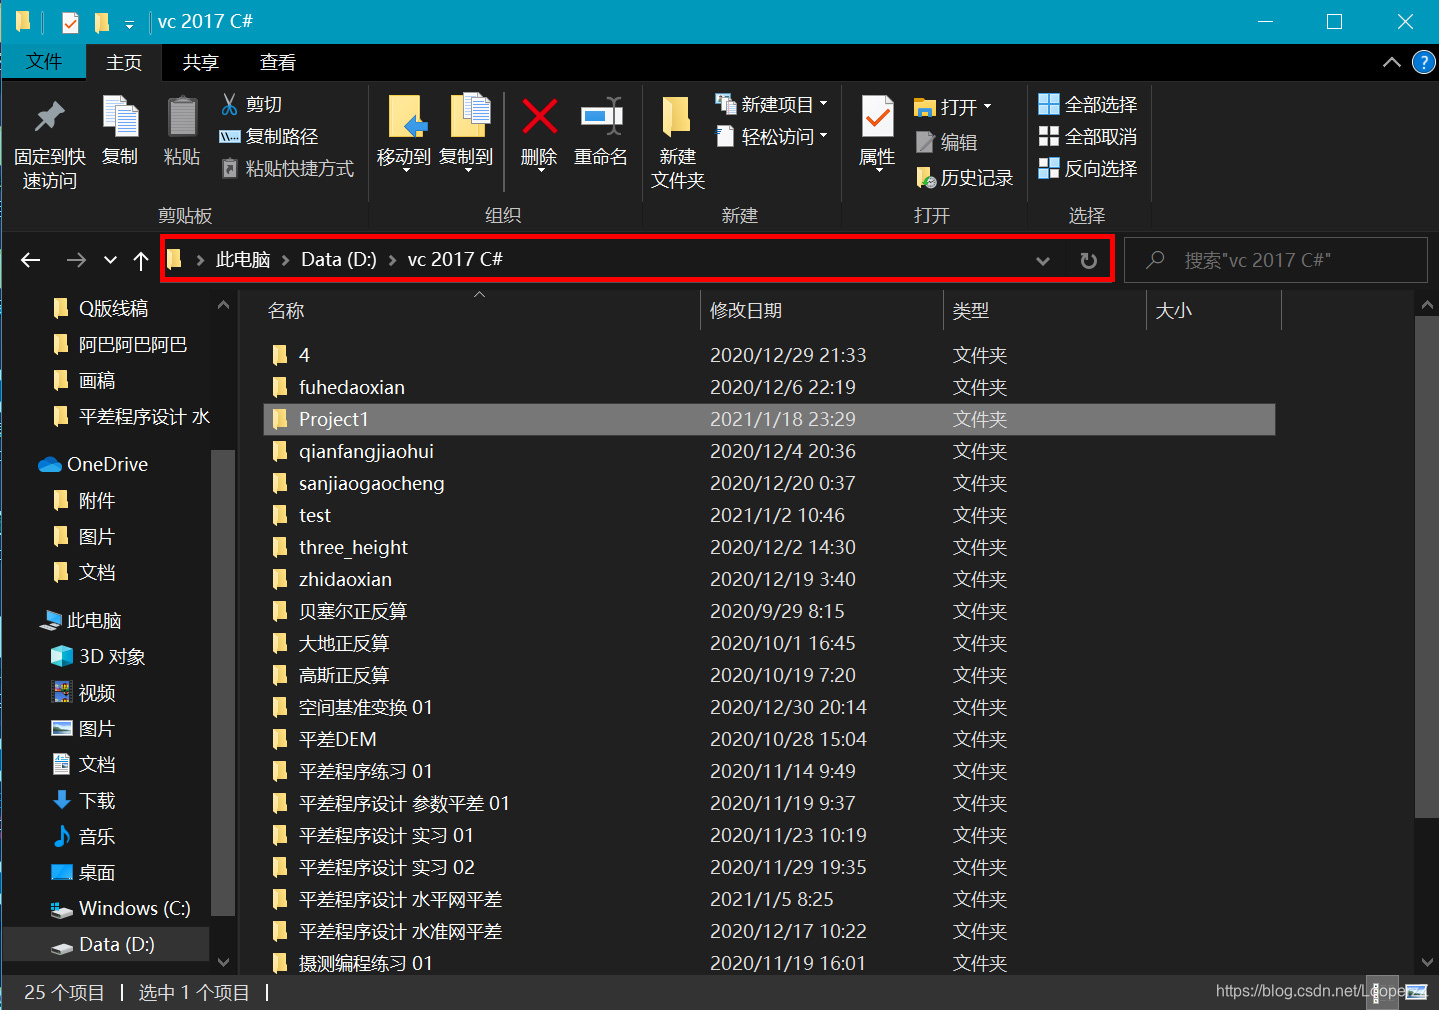Viewport: 1439px width, 1010px height.
Task: Click the navigation pane scrollbar down arrow
Action: tap(224, 963)
